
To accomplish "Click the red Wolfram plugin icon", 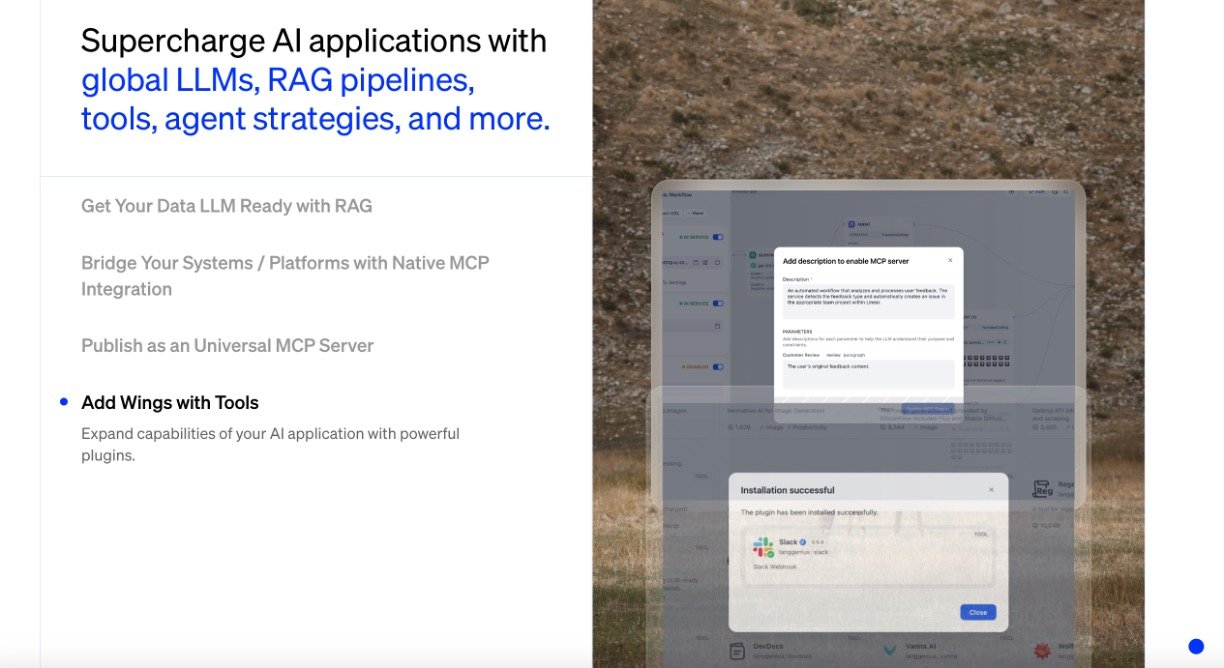I will (1041, 651).
